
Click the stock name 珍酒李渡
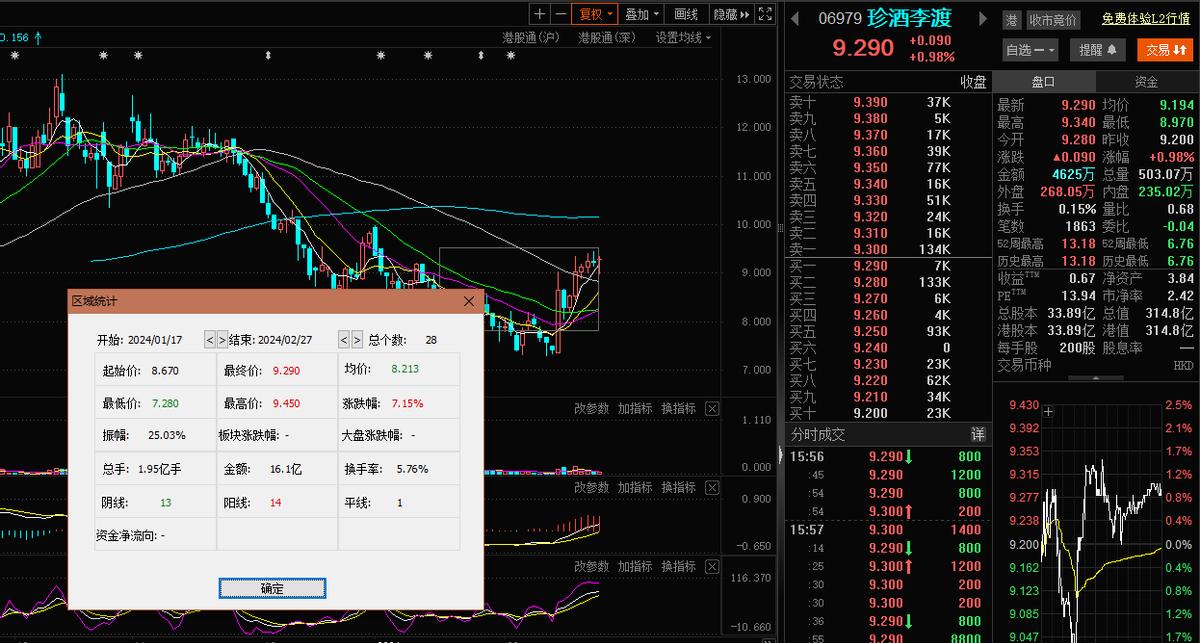[909, 19]
